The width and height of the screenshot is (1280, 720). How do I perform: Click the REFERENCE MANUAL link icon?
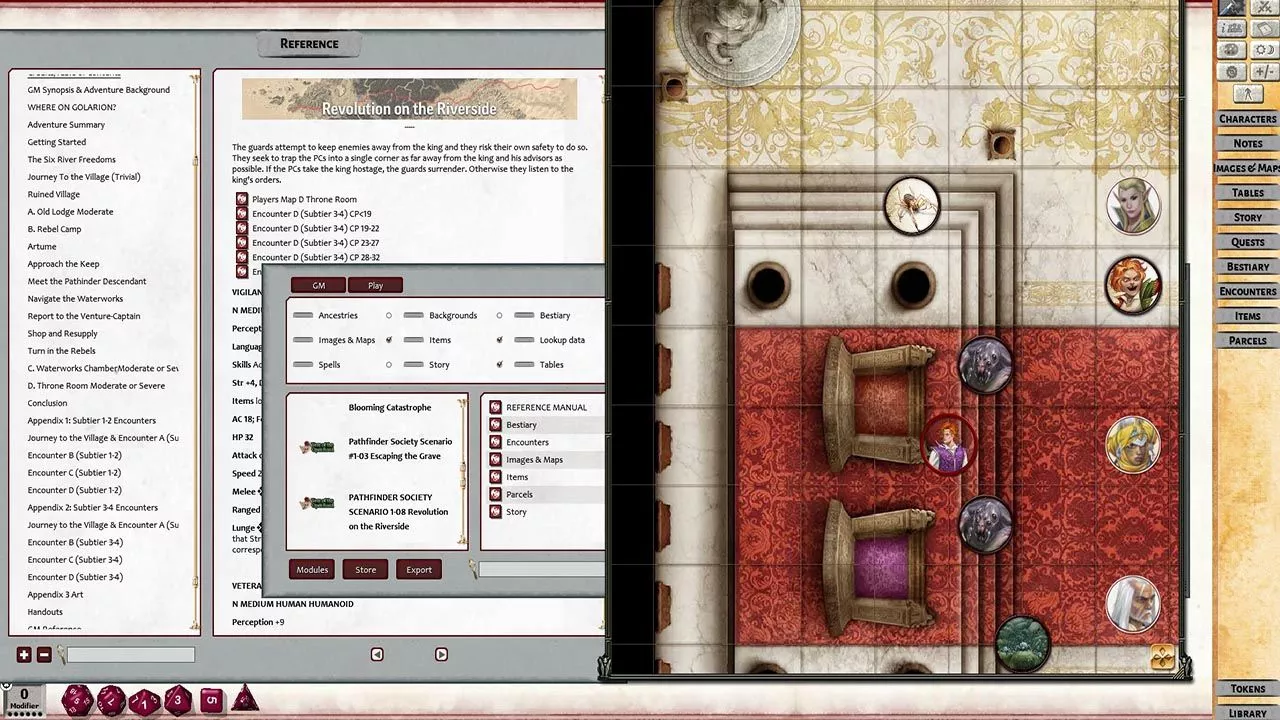495,408
